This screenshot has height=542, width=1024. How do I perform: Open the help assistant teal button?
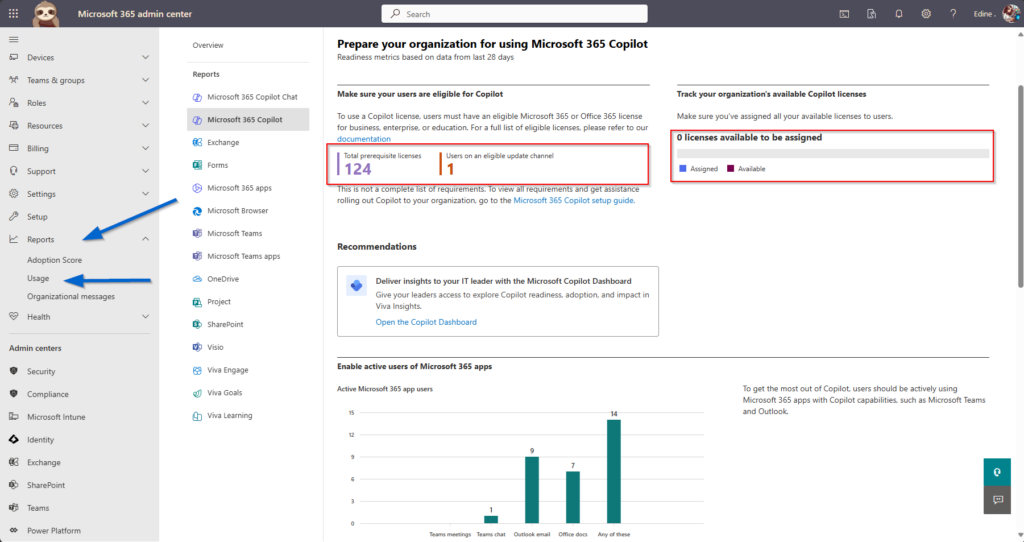(x=997, y=472)
